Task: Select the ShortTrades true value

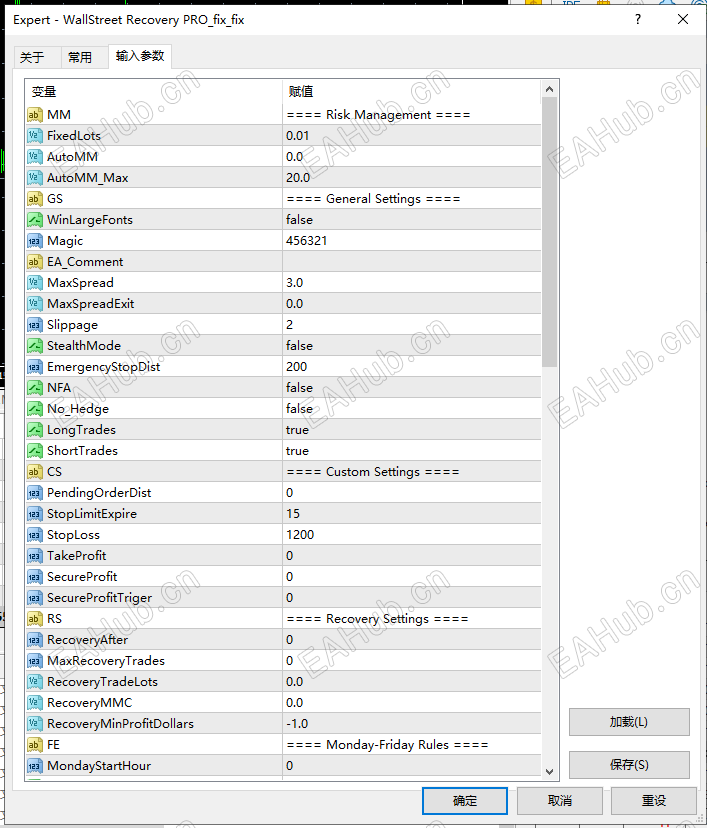Action: 297,450
